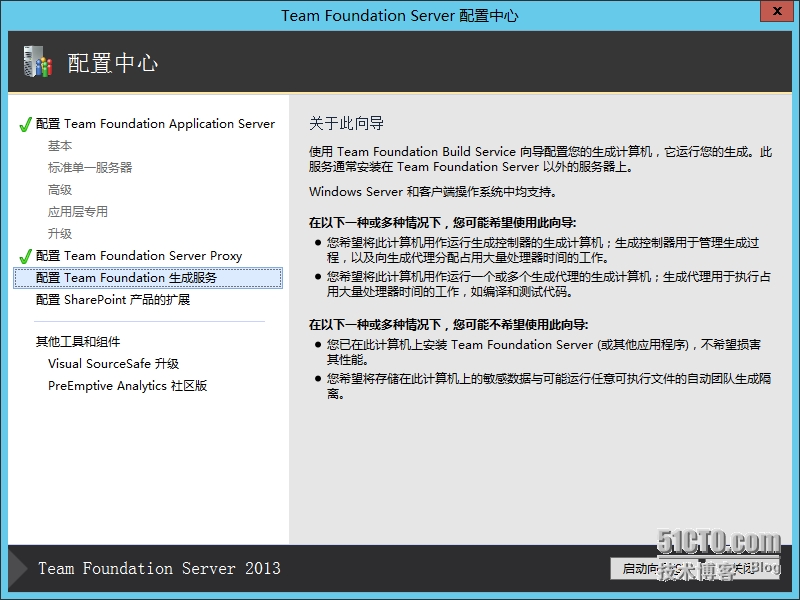800x600 pixels.
Task: Open the 基本 wizard option
Action: (60, 146)
